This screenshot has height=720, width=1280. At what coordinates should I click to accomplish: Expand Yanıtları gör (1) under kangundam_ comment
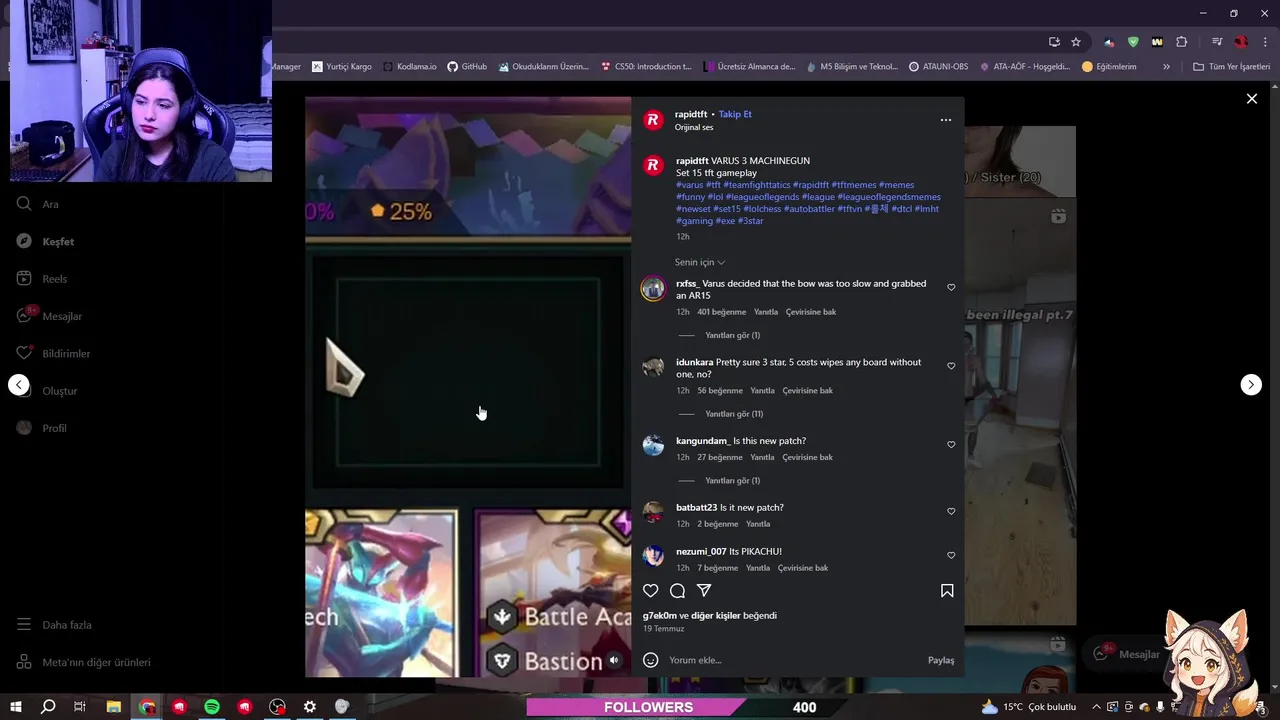click(732, 481)
